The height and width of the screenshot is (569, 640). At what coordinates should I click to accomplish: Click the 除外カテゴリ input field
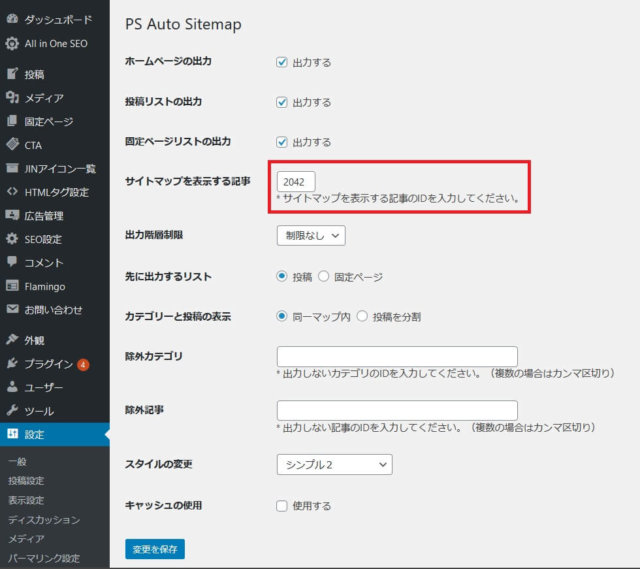coord(396,356)
